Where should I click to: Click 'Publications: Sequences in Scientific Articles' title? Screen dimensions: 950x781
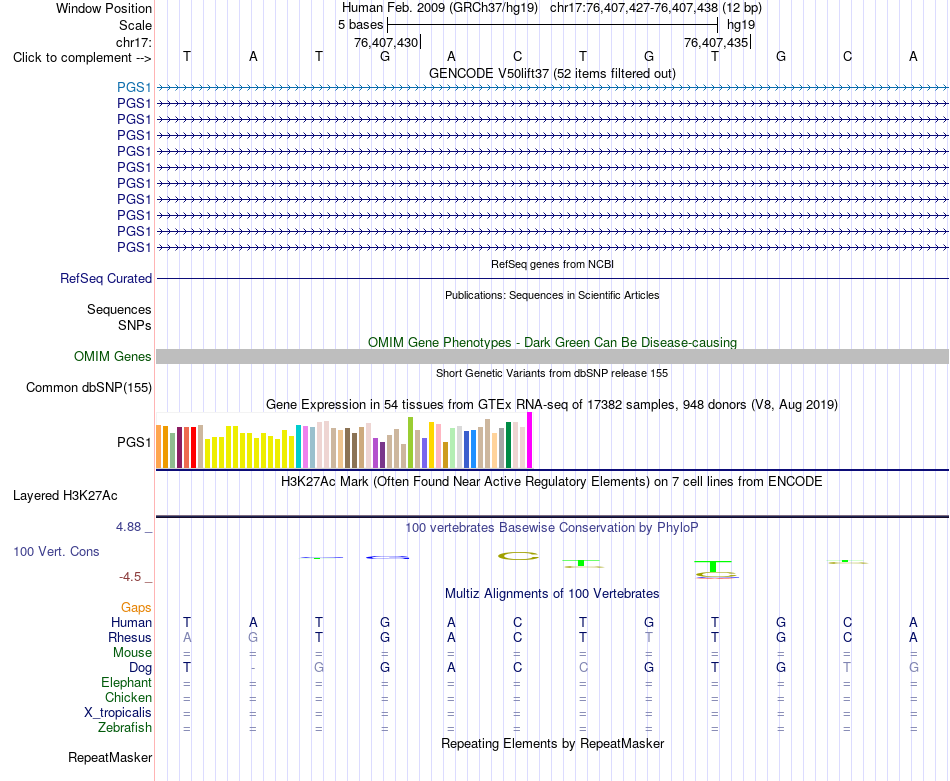552,295
